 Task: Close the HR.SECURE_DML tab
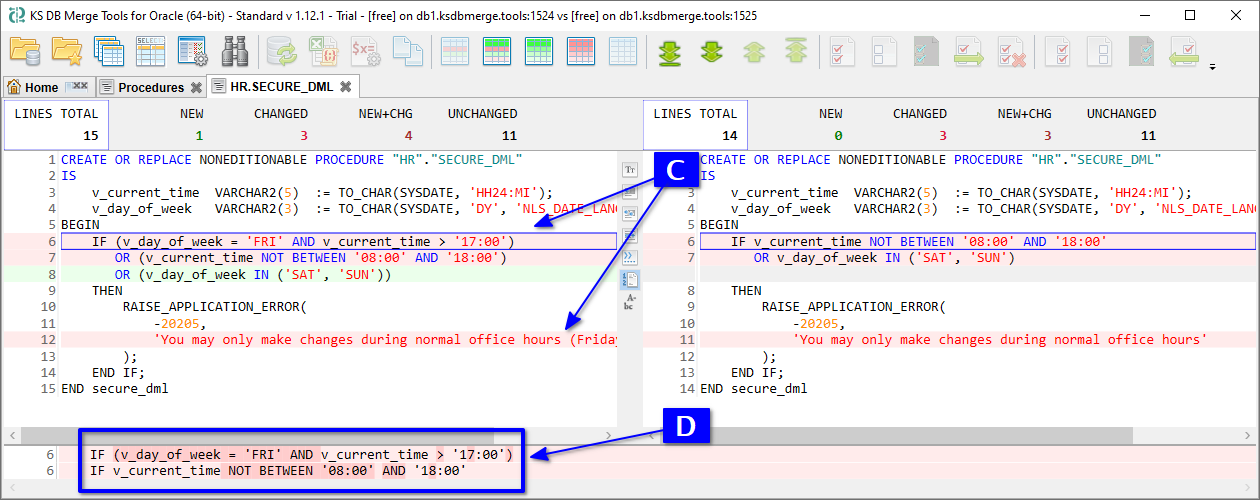[345, 87]
